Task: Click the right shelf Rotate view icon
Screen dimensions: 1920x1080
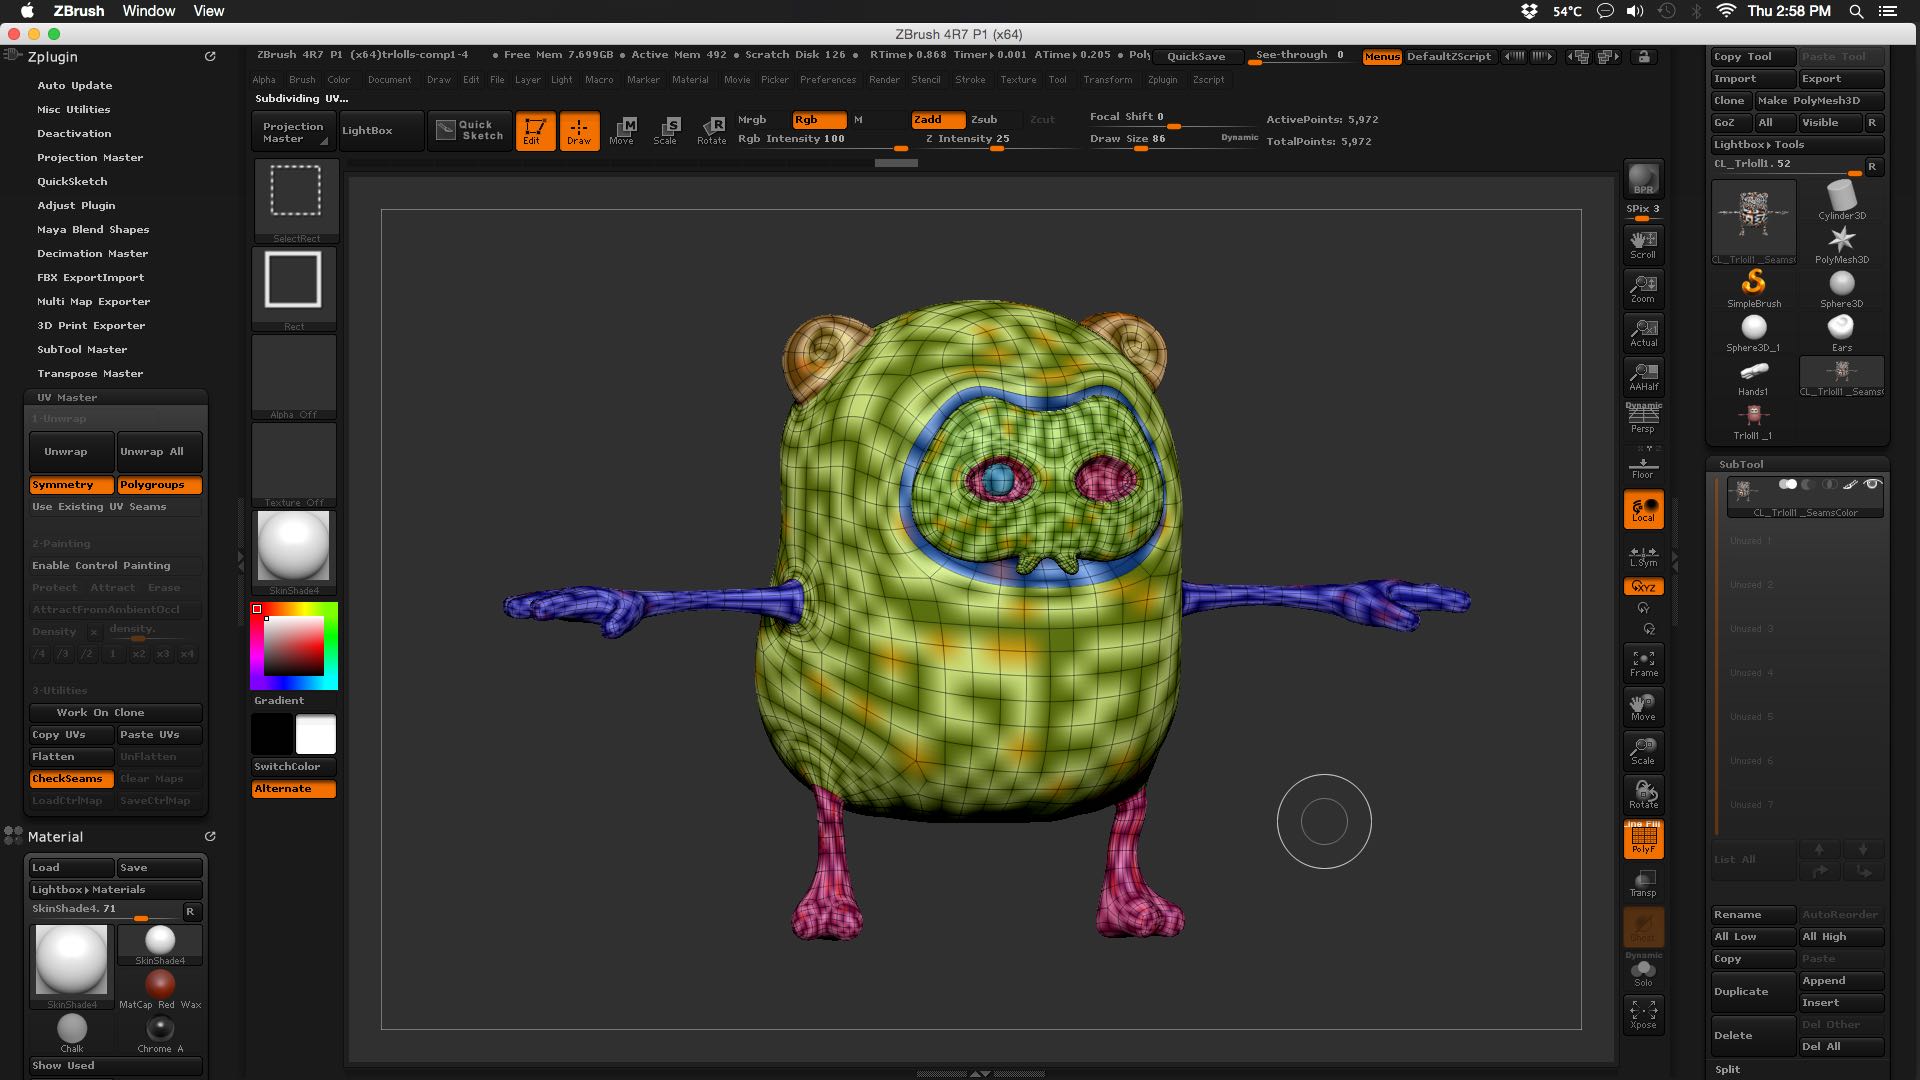Action: point(1643,795)
